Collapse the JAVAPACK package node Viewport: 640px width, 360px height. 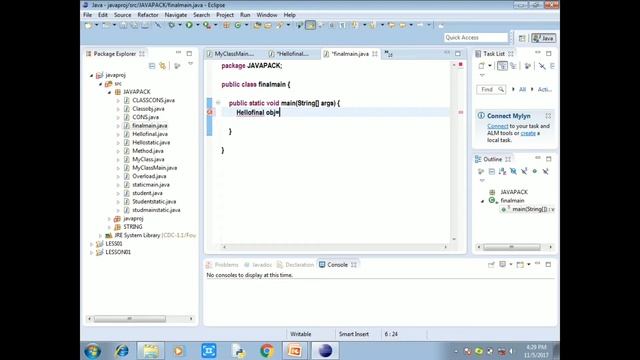pos(109,92)
